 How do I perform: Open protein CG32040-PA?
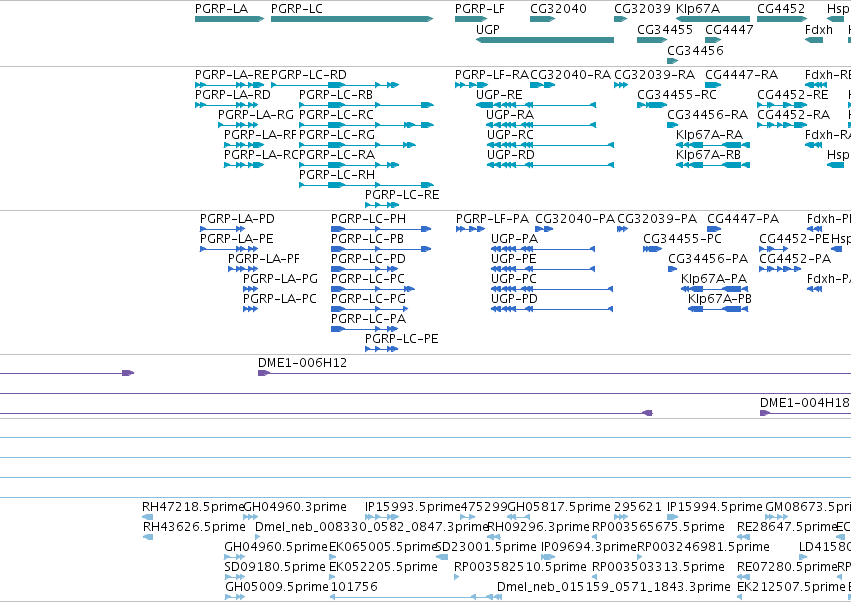pos(544,229)
